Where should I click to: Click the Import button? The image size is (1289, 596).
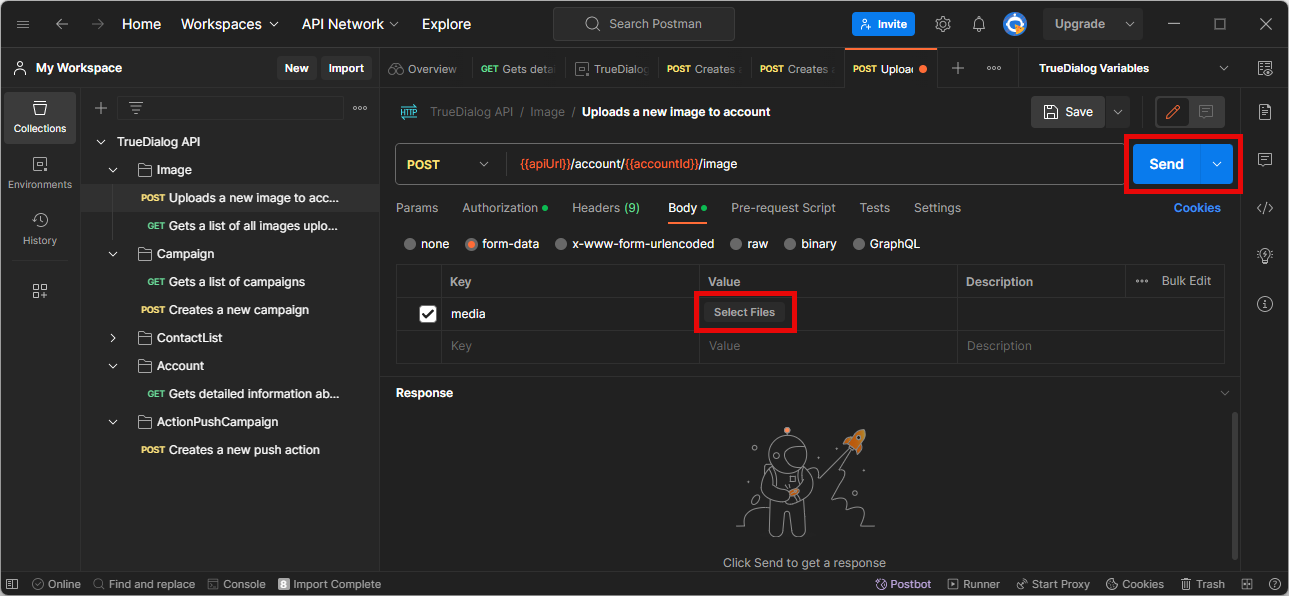point(346,68)
